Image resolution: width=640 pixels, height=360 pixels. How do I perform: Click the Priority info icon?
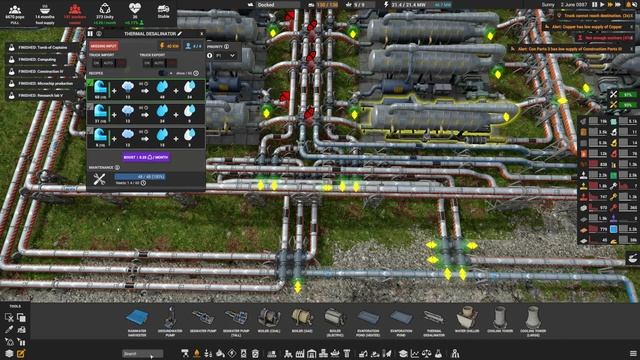tap(226, 47)
